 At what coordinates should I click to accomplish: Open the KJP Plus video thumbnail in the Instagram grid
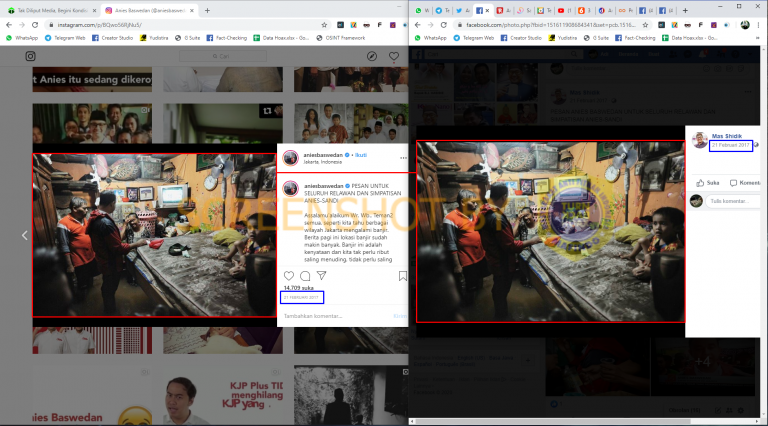point(223,395)
